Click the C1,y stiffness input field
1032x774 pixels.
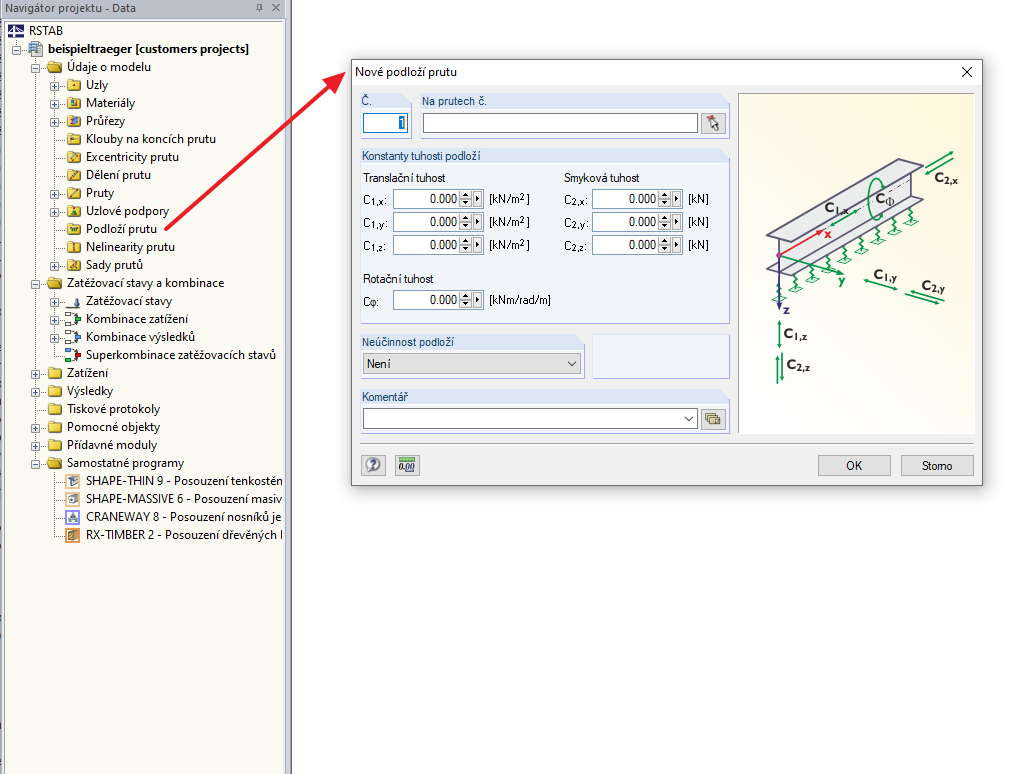pos(426,222)
